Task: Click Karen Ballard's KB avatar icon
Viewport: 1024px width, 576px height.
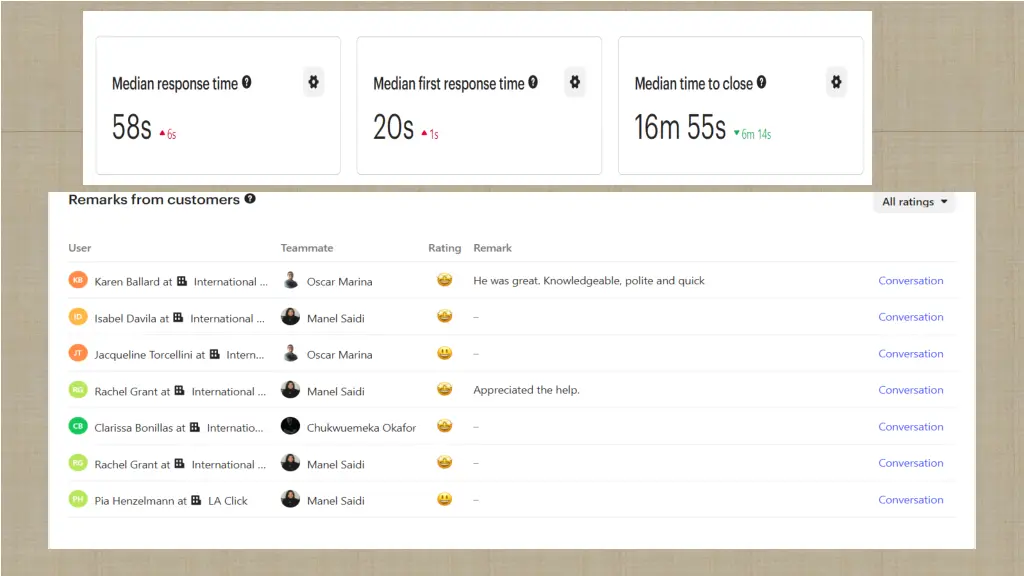Action: 78,281
